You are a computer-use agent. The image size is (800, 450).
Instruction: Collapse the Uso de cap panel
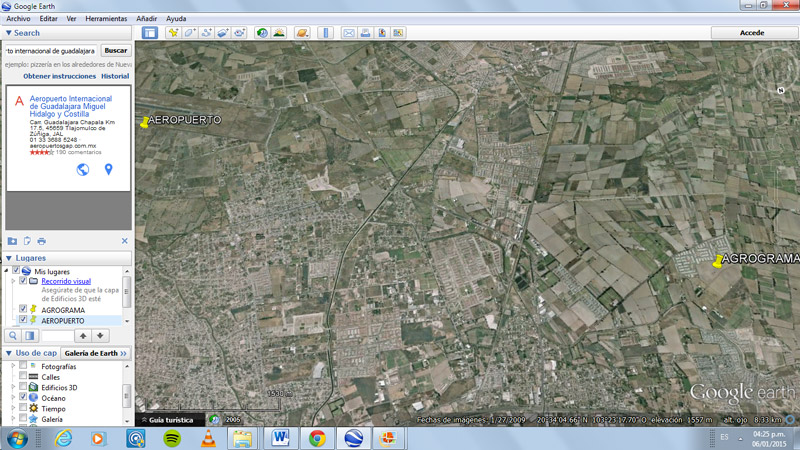[x=8, y=353]
